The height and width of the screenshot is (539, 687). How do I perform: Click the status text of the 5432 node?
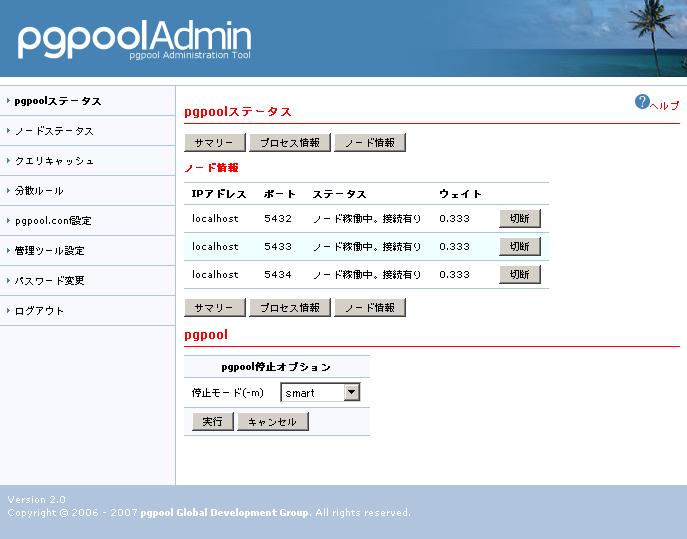(367, 218)
